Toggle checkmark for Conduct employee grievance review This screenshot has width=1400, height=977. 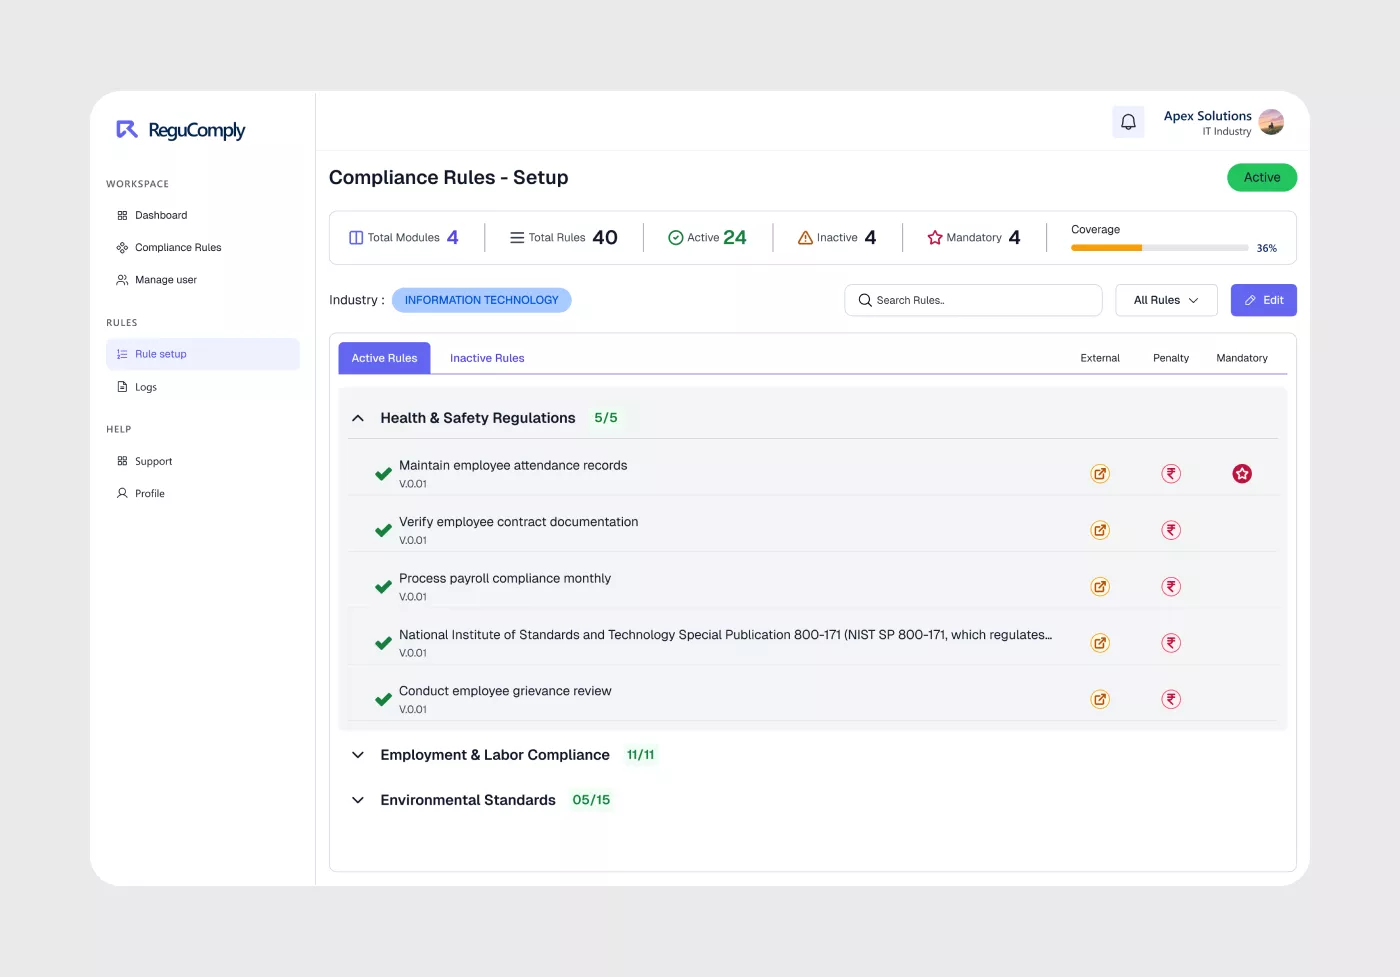383,700
